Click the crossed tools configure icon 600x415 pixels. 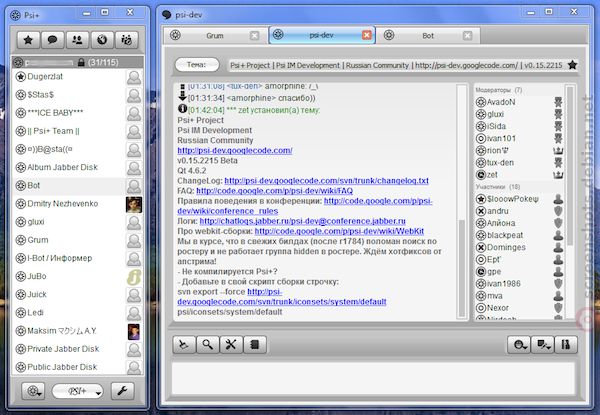click(231, 345)
